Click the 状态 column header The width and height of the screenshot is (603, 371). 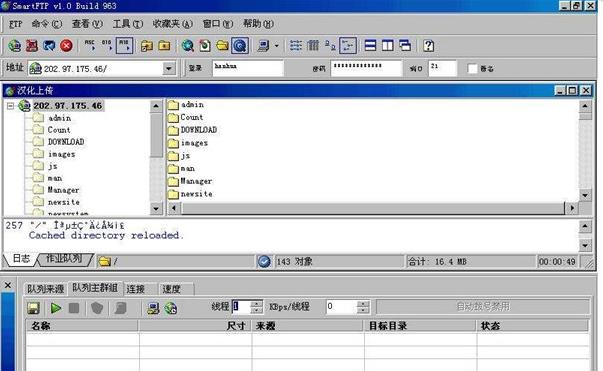tap(533, 326)
